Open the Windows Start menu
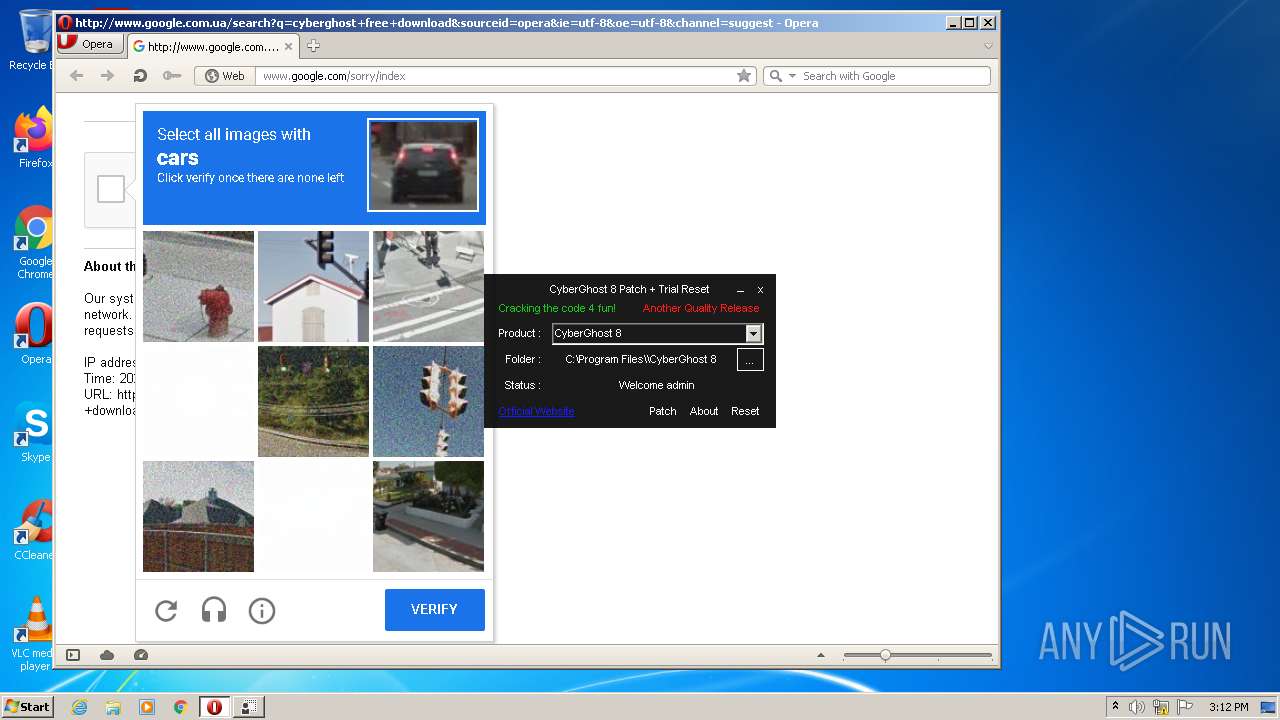This screenshot has height=720, width=1280. click(x=27, y=707)
